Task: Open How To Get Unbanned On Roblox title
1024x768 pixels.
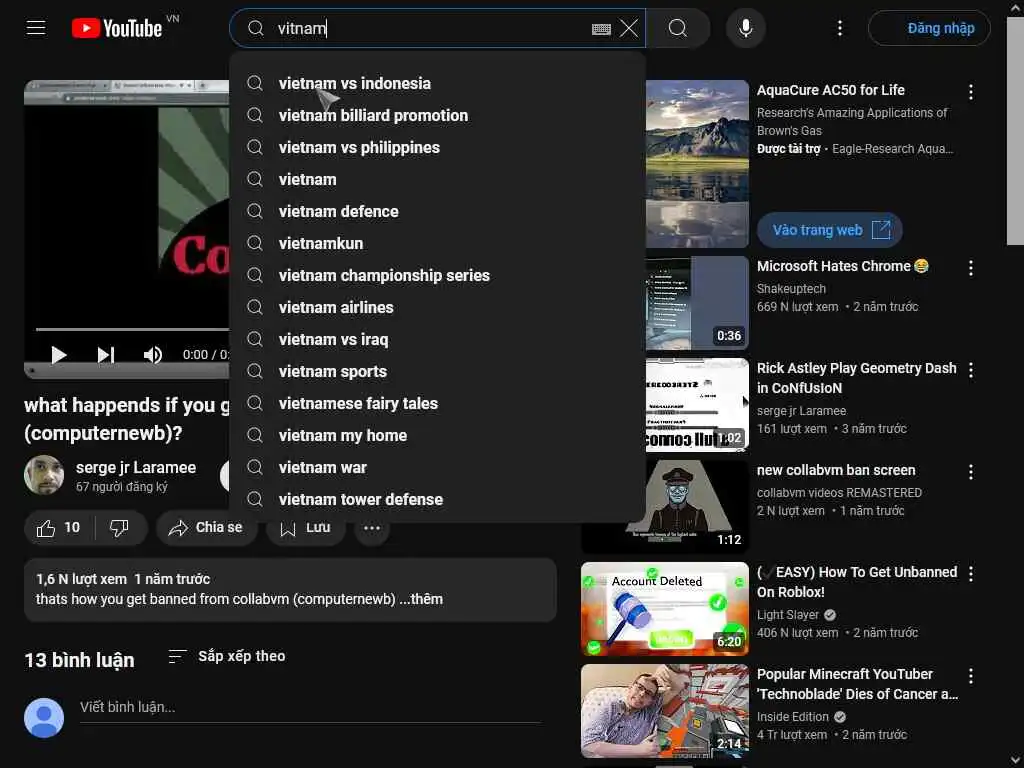Action: 857,582
